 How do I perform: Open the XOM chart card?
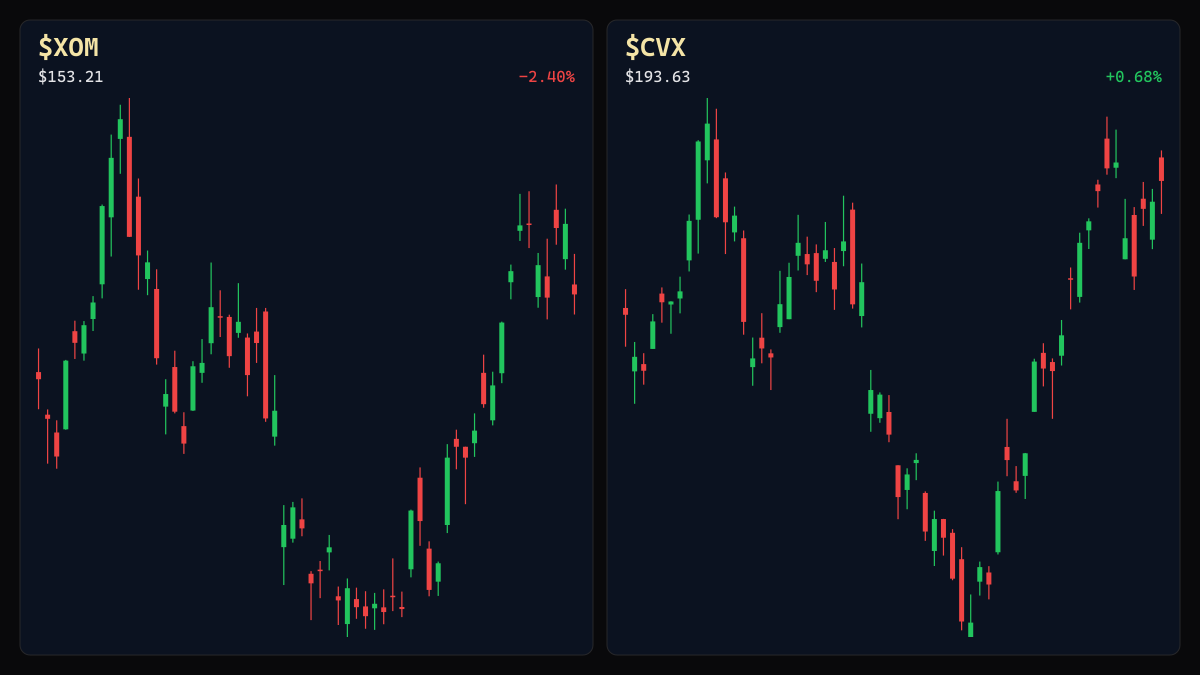click(306, 338)
